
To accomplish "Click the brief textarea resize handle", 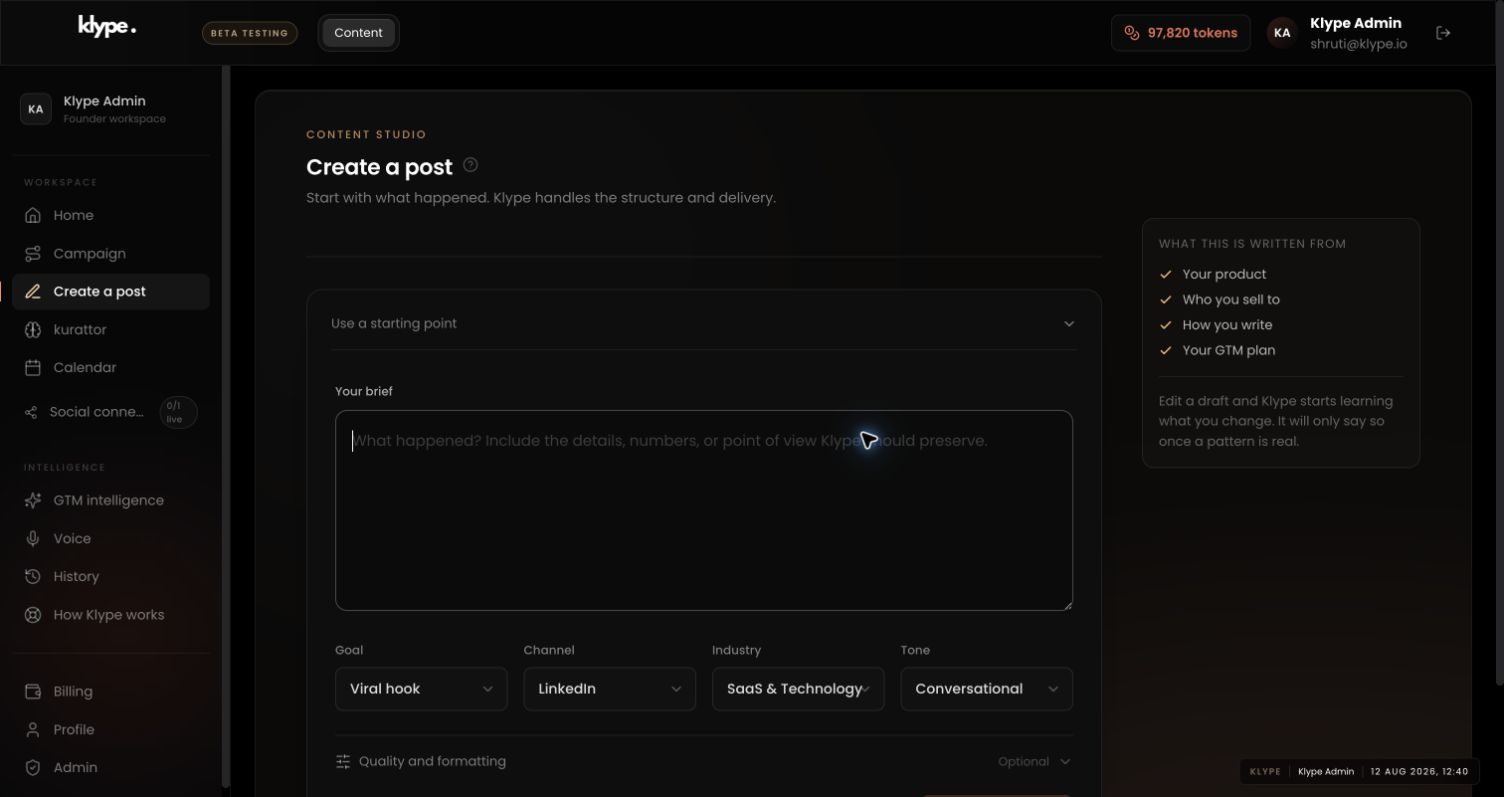I will 1066,604.
